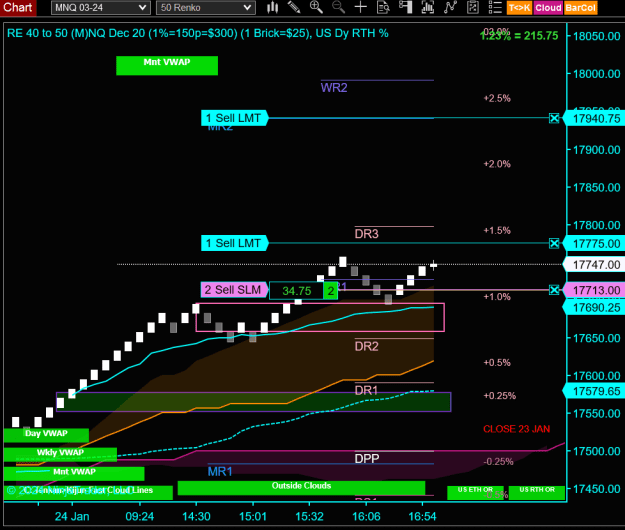Click the 24 Jan time axis label
The image size is (625, 530).
[x=72, y=517]
